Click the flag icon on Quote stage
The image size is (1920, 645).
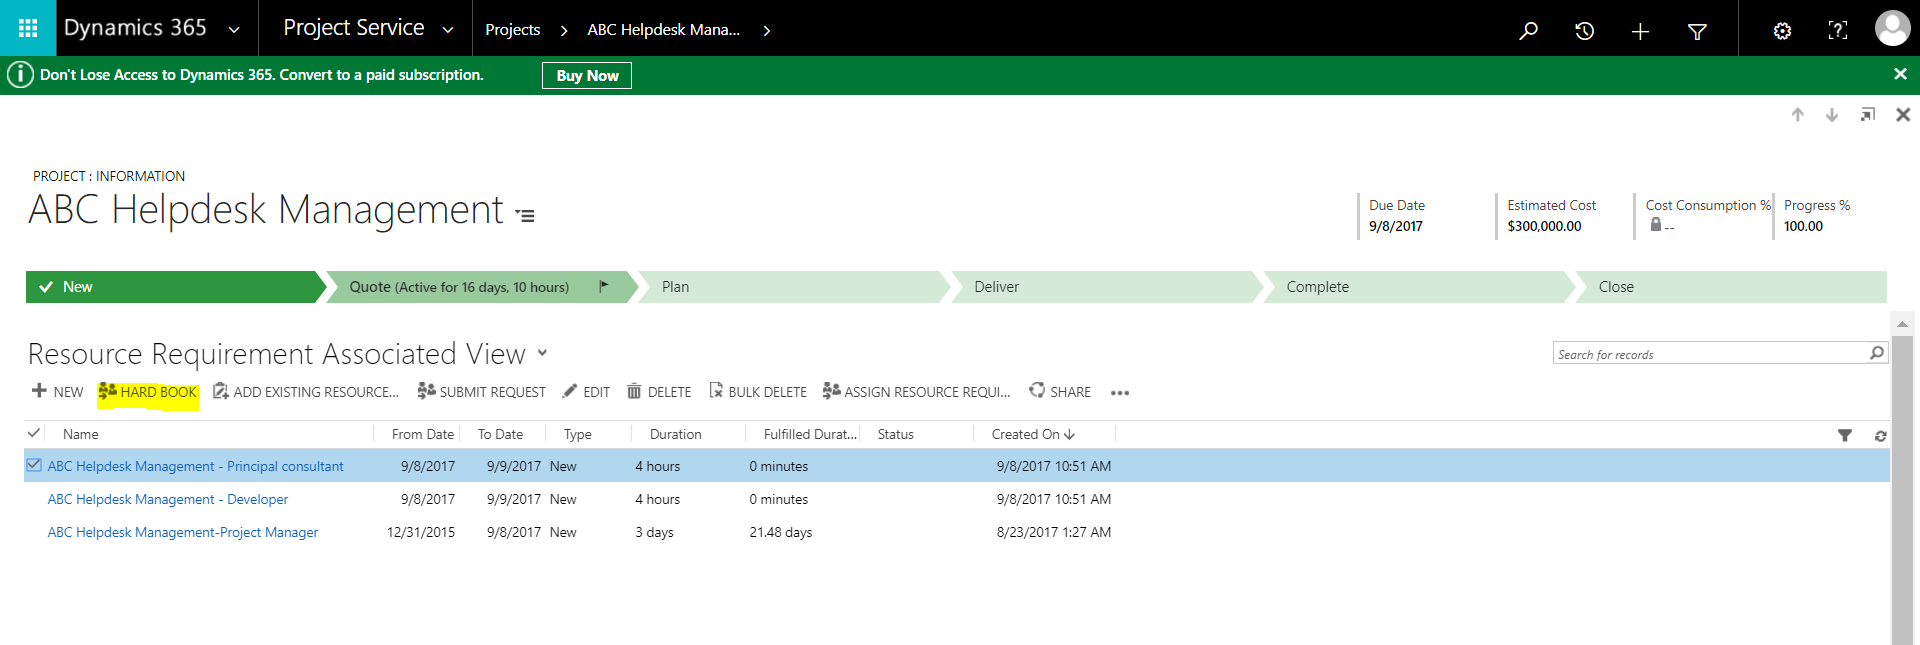click(604, 286)
